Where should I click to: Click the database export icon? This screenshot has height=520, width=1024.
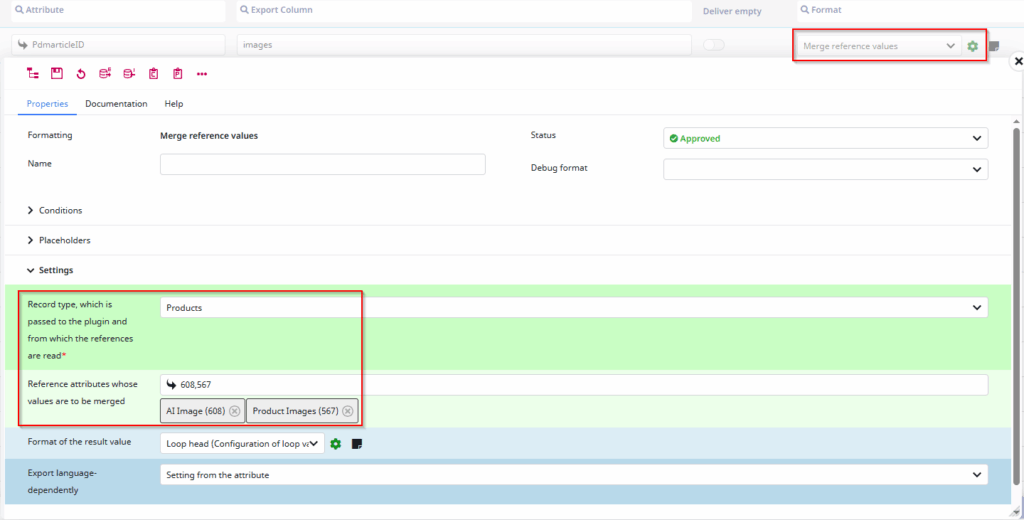coord(104,74)
